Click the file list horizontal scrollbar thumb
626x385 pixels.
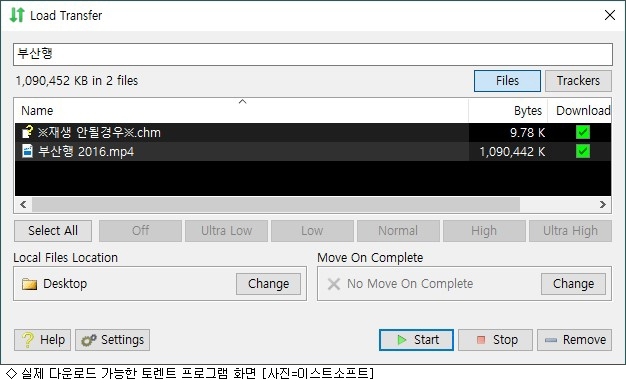(276, 204)
